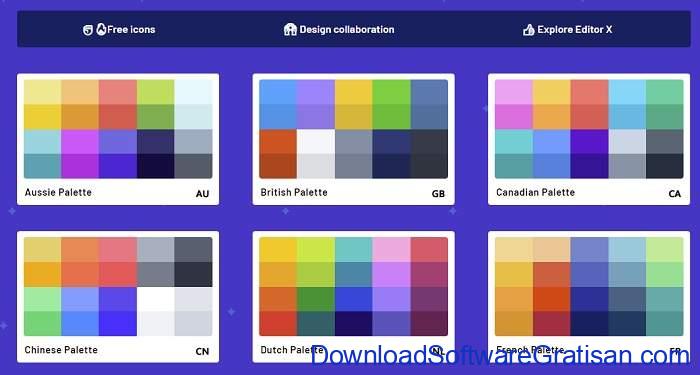Click the shield icon beside Free icons

88,30
